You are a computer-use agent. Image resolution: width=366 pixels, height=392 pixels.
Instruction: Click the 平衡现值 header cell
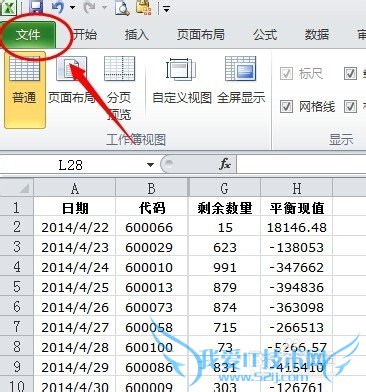tap(297, 208)
